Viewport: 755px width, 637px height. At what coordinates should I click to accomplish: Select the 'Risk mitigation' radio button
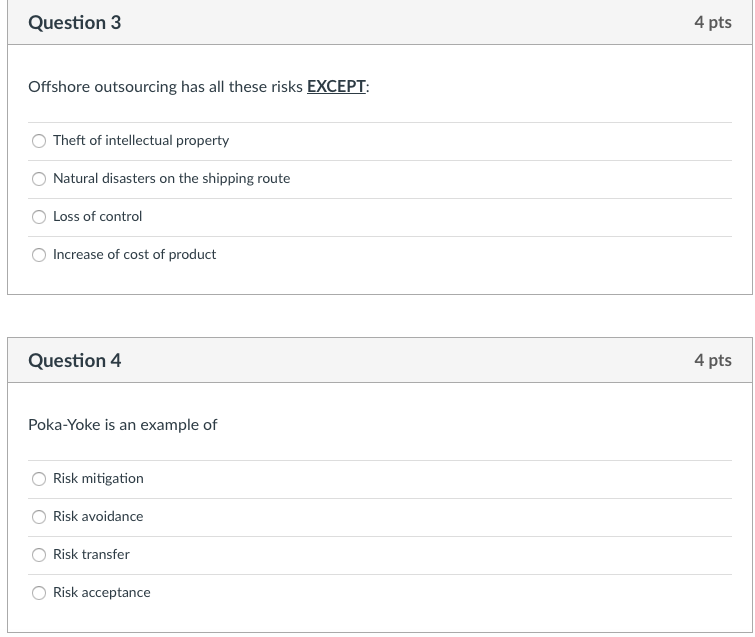pyautogui.click(x=39, y=479)
